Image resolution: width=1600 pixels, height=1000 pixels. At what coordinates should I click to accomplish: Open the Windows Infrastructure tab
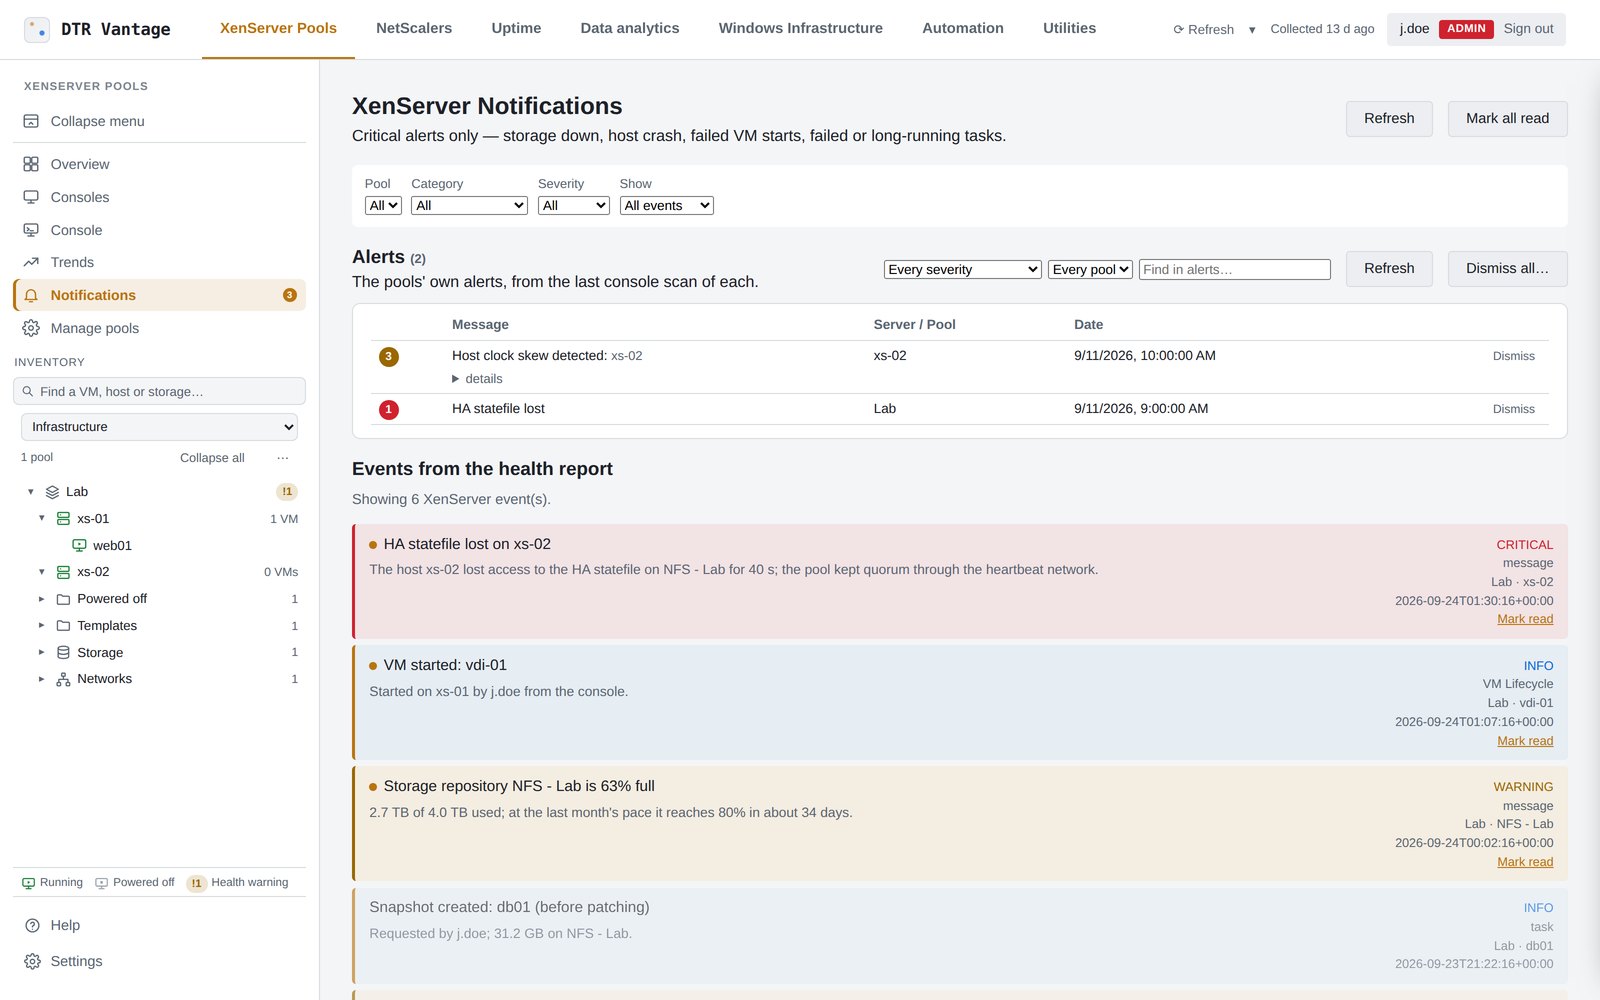801,28
